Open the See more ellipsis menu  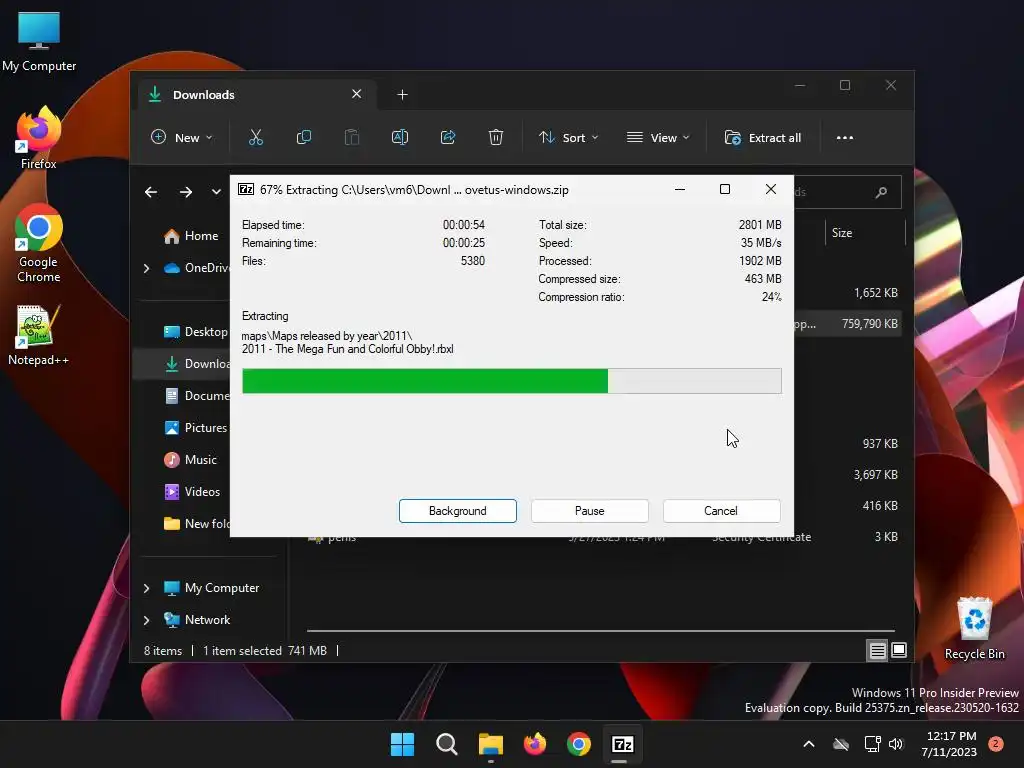[844, 138]
